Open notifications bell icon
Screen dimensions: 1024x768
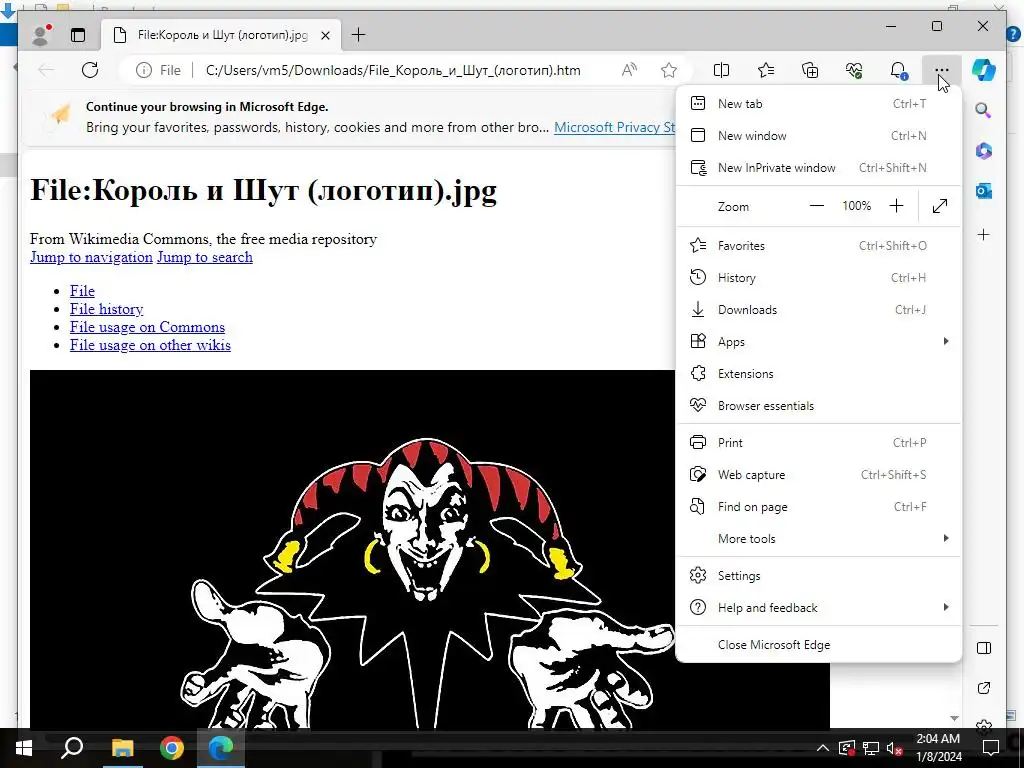pyautogui.click(x=899, y=70)
